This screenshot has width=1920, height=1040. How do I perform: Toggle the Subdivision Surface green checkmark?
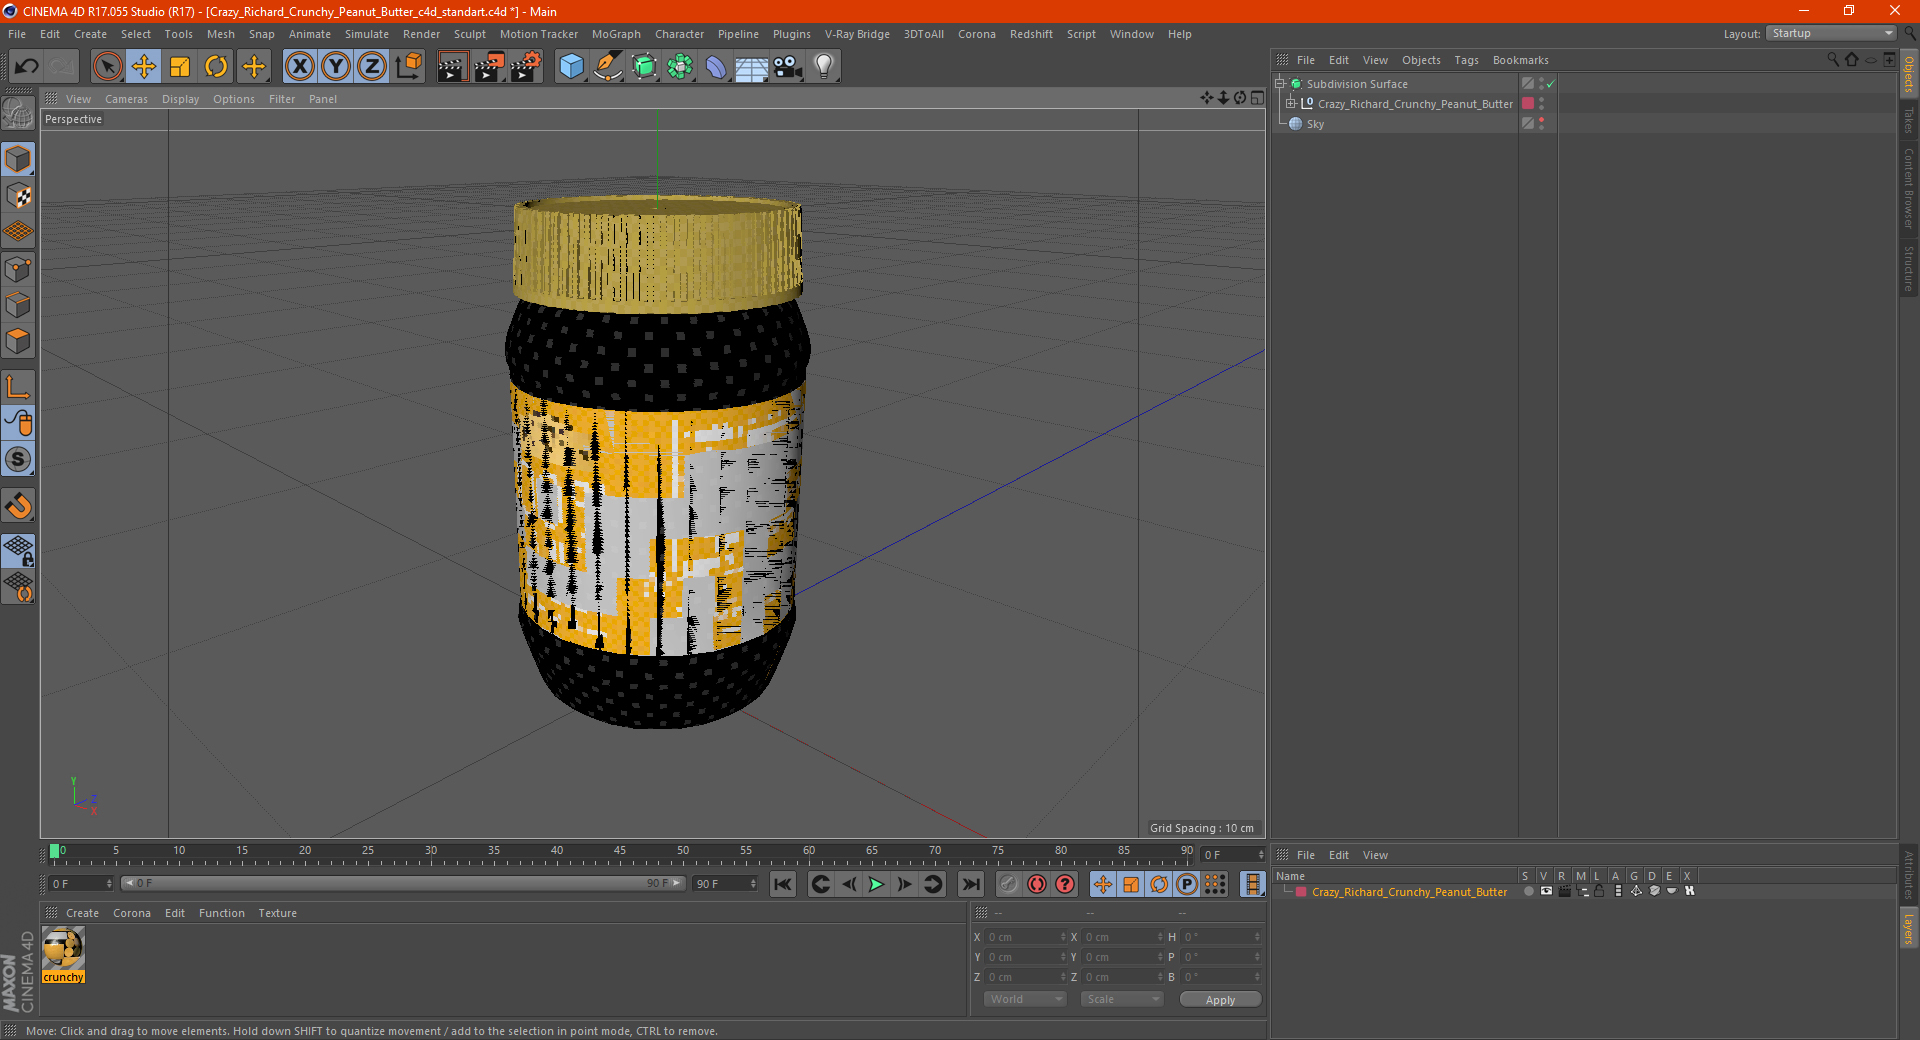pos(1550,84)
